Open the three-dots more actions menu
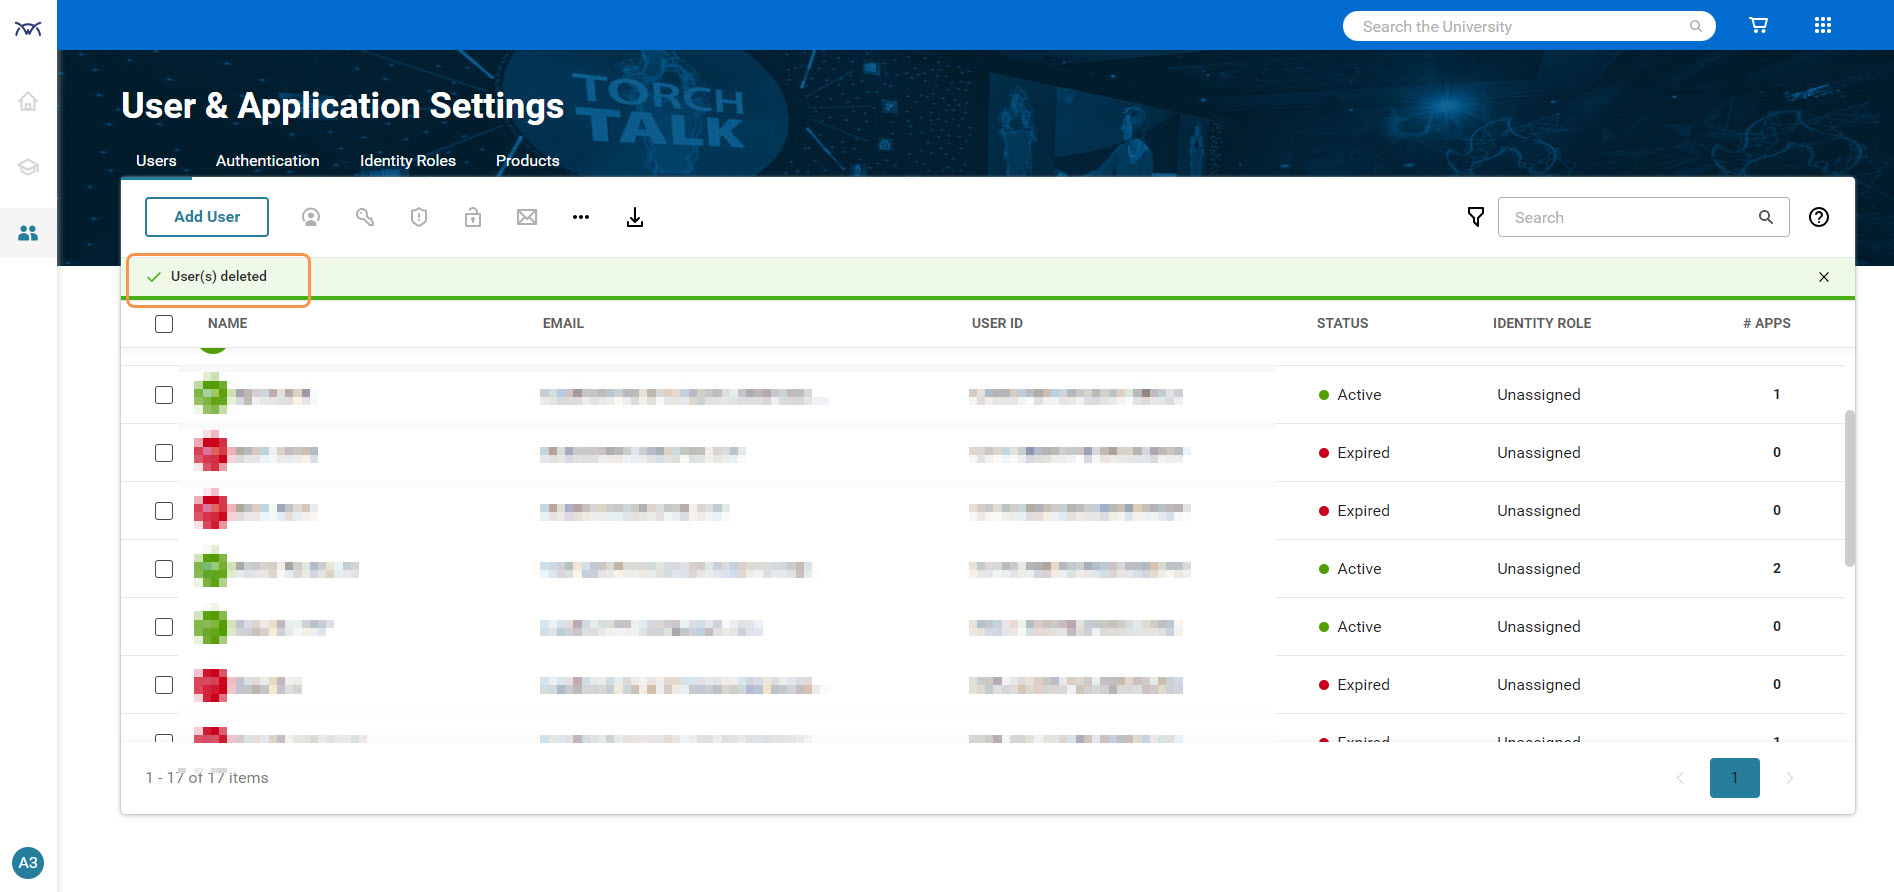The width and height of the screenshot is (1894, 892). (580, 217)
